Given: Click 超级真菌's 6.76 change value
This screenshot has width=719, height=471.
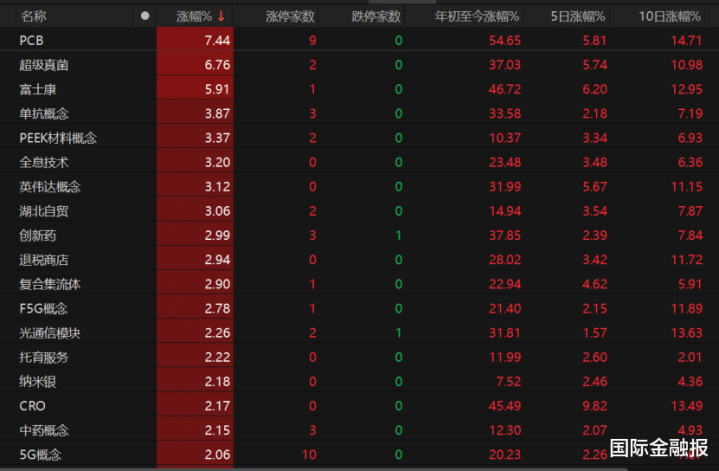Looking at the screenshot, I should click(x=217, y=65).
